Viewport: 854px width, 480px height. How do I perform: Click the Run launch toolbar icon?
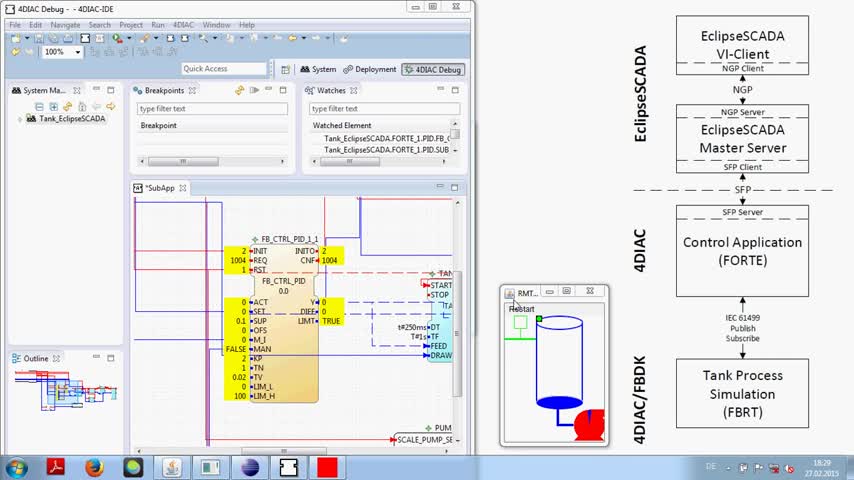click(117, 38)
